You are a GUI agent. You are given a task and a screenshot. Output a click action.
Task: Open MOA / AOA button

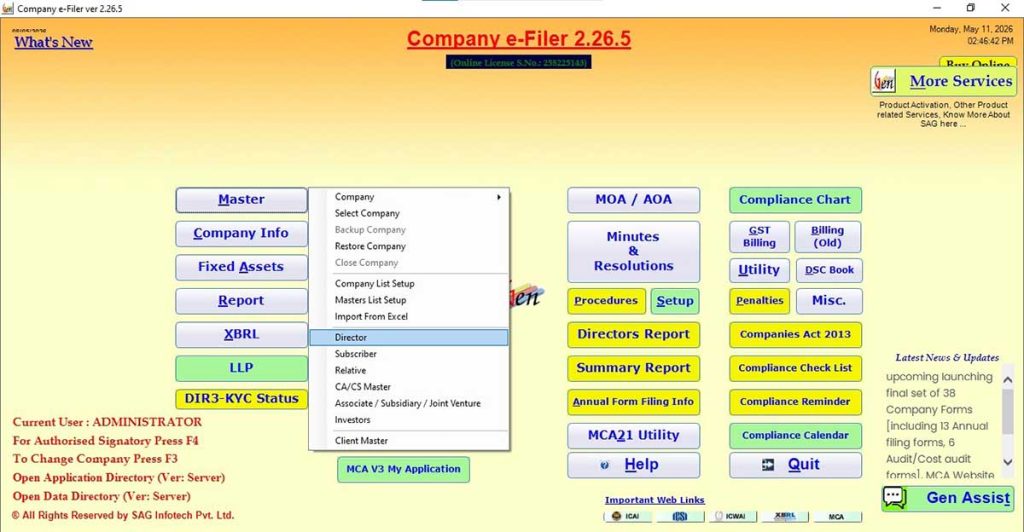click(633, 200)
